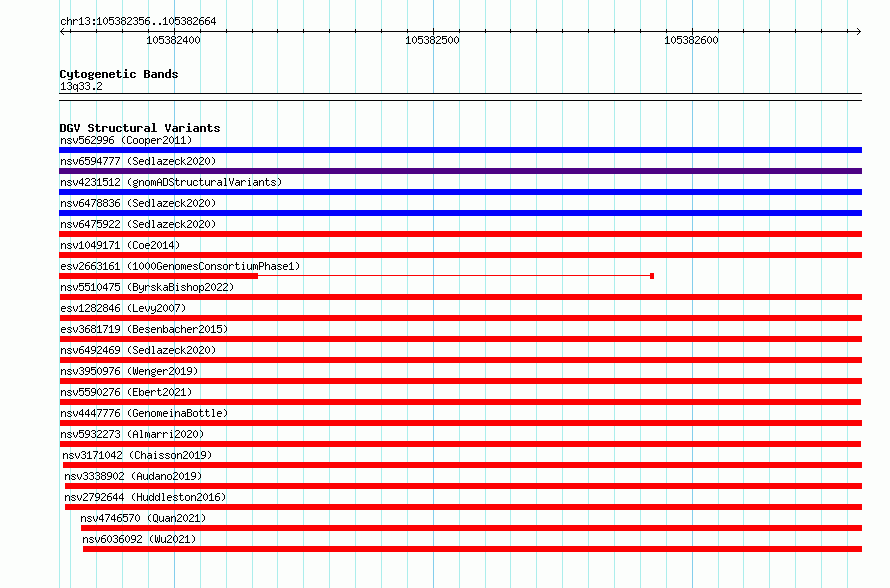Click the esv2663161 1000GenomesConsortiumPhase1 label
890x588 pixels.
click(x=180, y=266)
